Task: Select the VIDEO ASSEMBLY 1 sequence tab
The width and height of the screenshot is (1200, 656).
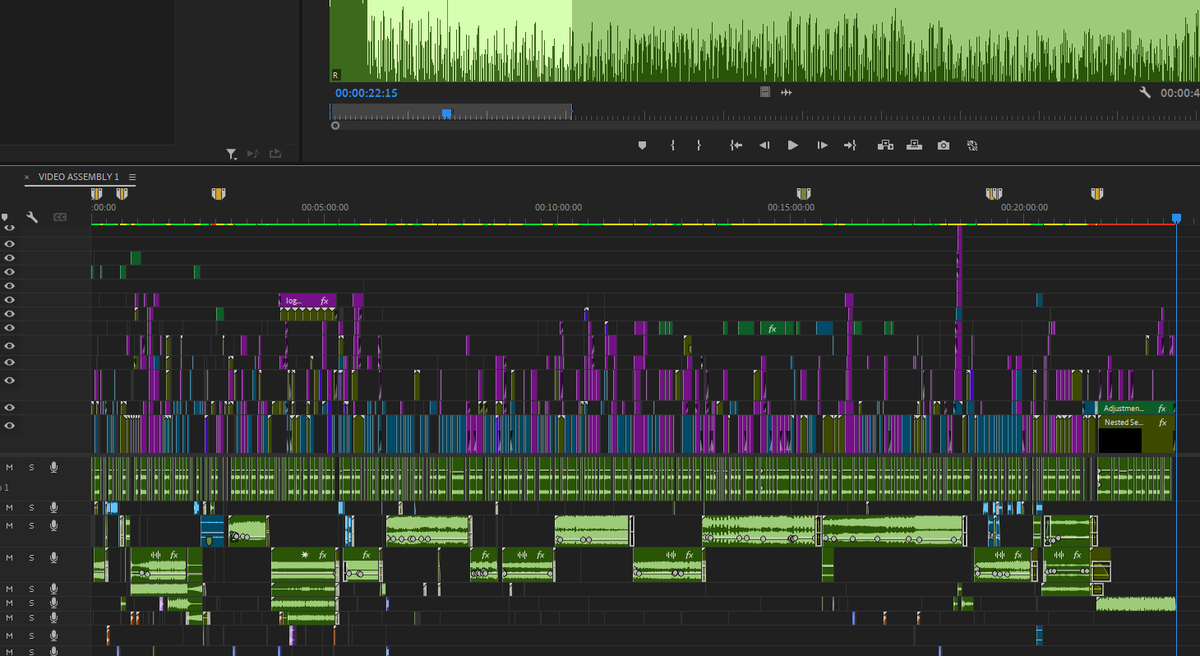Action: pos(79,177)
